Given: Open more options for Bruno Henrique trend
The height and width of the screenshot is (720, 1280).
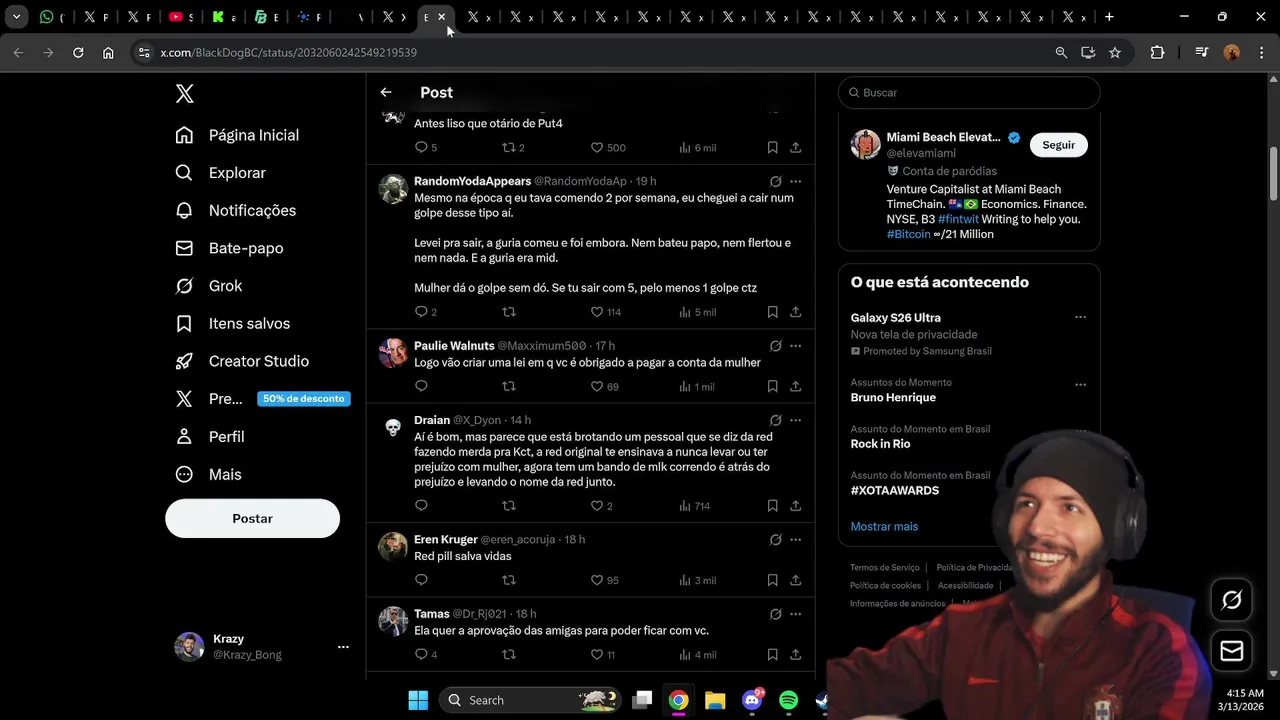Looking at the screenshot, I should click(x=1080, y=384).
